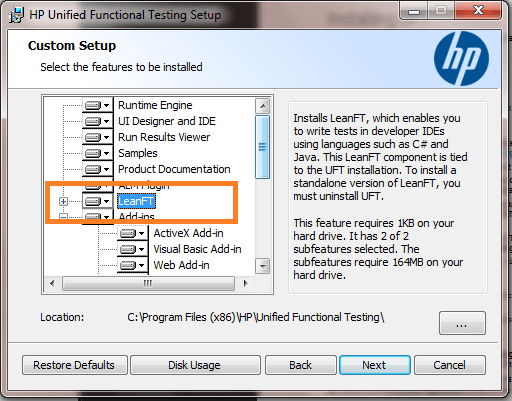Select the LeanFT feature label
This screenshot has width=512, height=401.
[136, 201]
